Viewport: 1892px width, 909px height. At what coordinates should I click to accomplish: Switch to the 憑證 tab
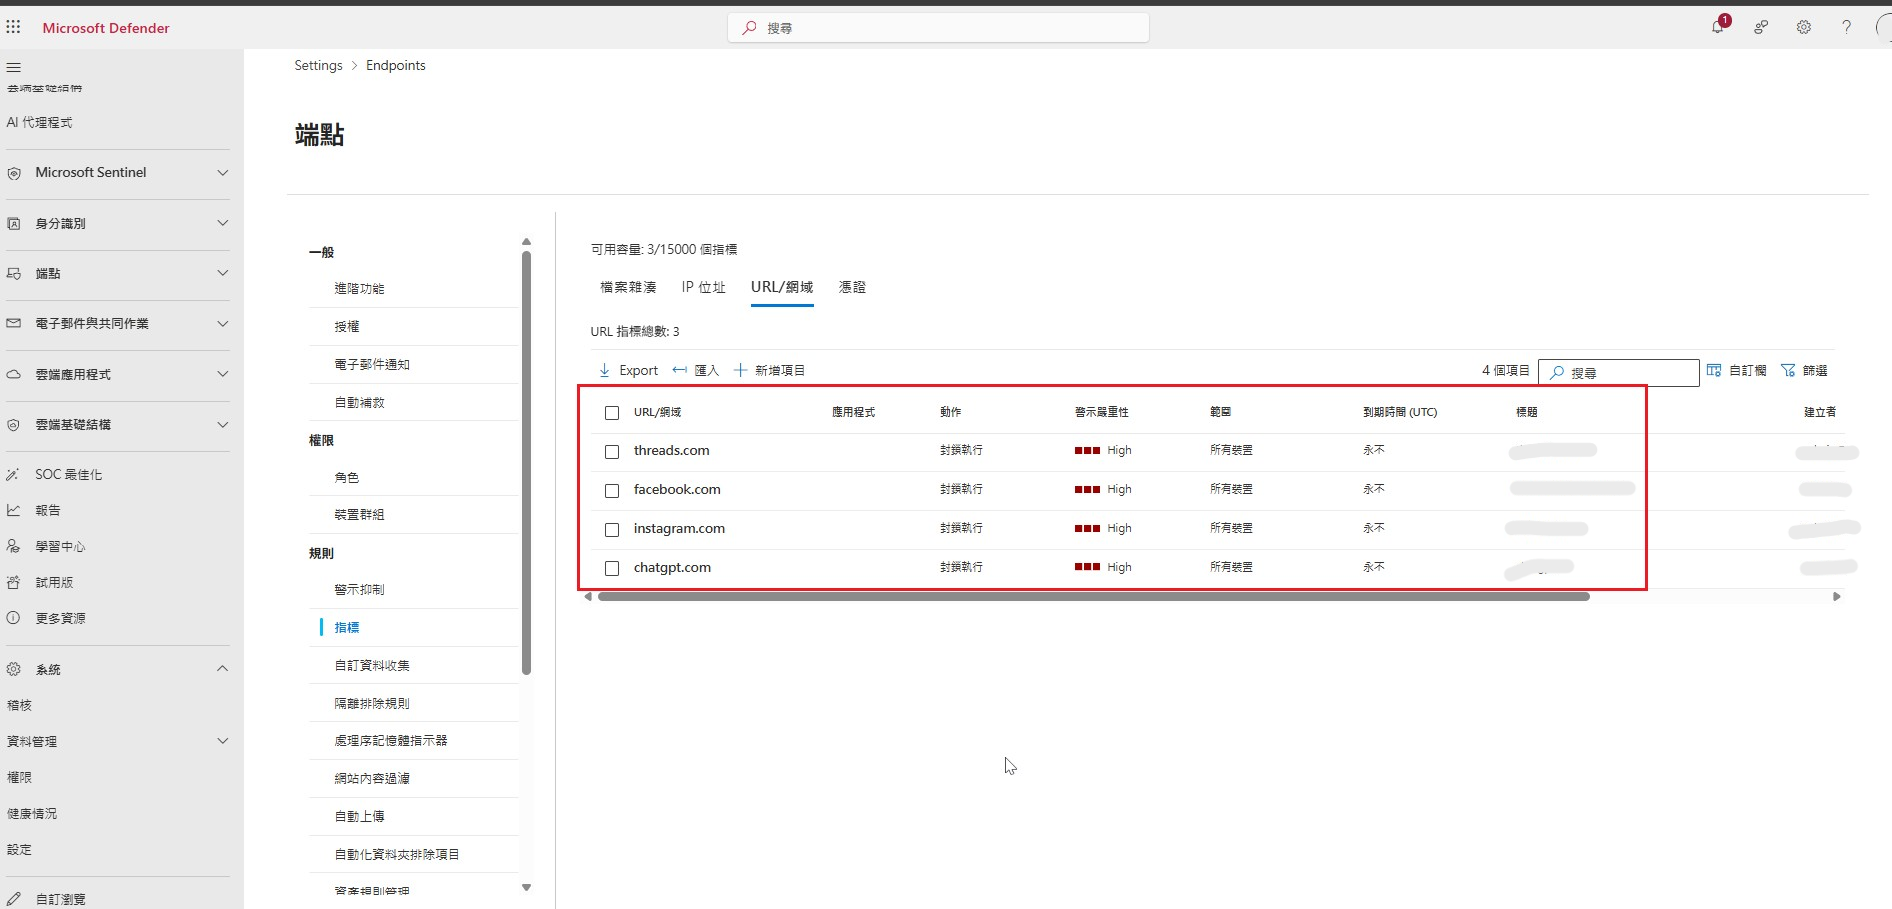coord(852,287)
